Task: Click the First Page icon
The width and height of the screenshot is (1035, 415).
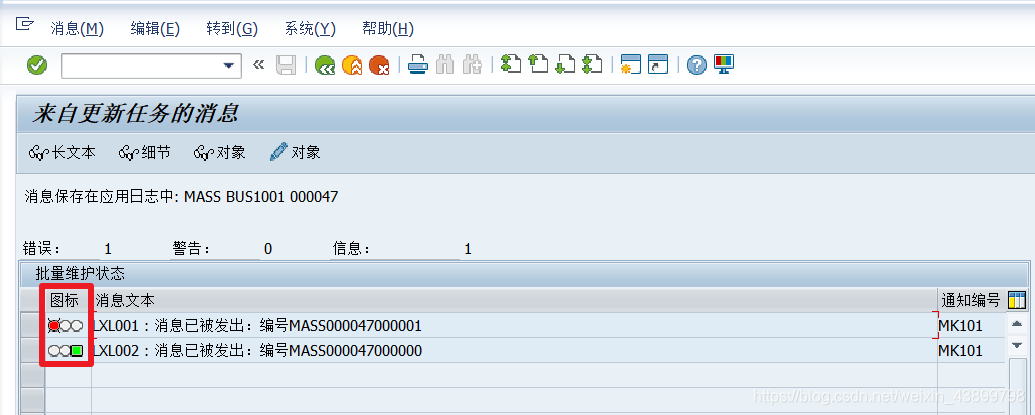Action: coord(511,64)
